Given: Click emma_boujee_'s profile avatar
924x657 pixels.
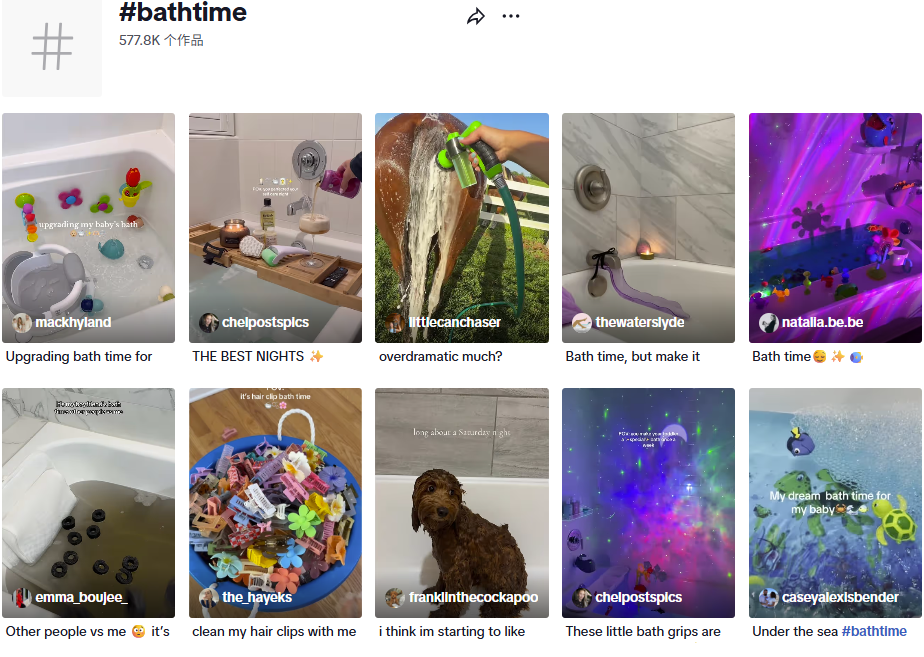Looking at the screenshot, I should 22,598.
